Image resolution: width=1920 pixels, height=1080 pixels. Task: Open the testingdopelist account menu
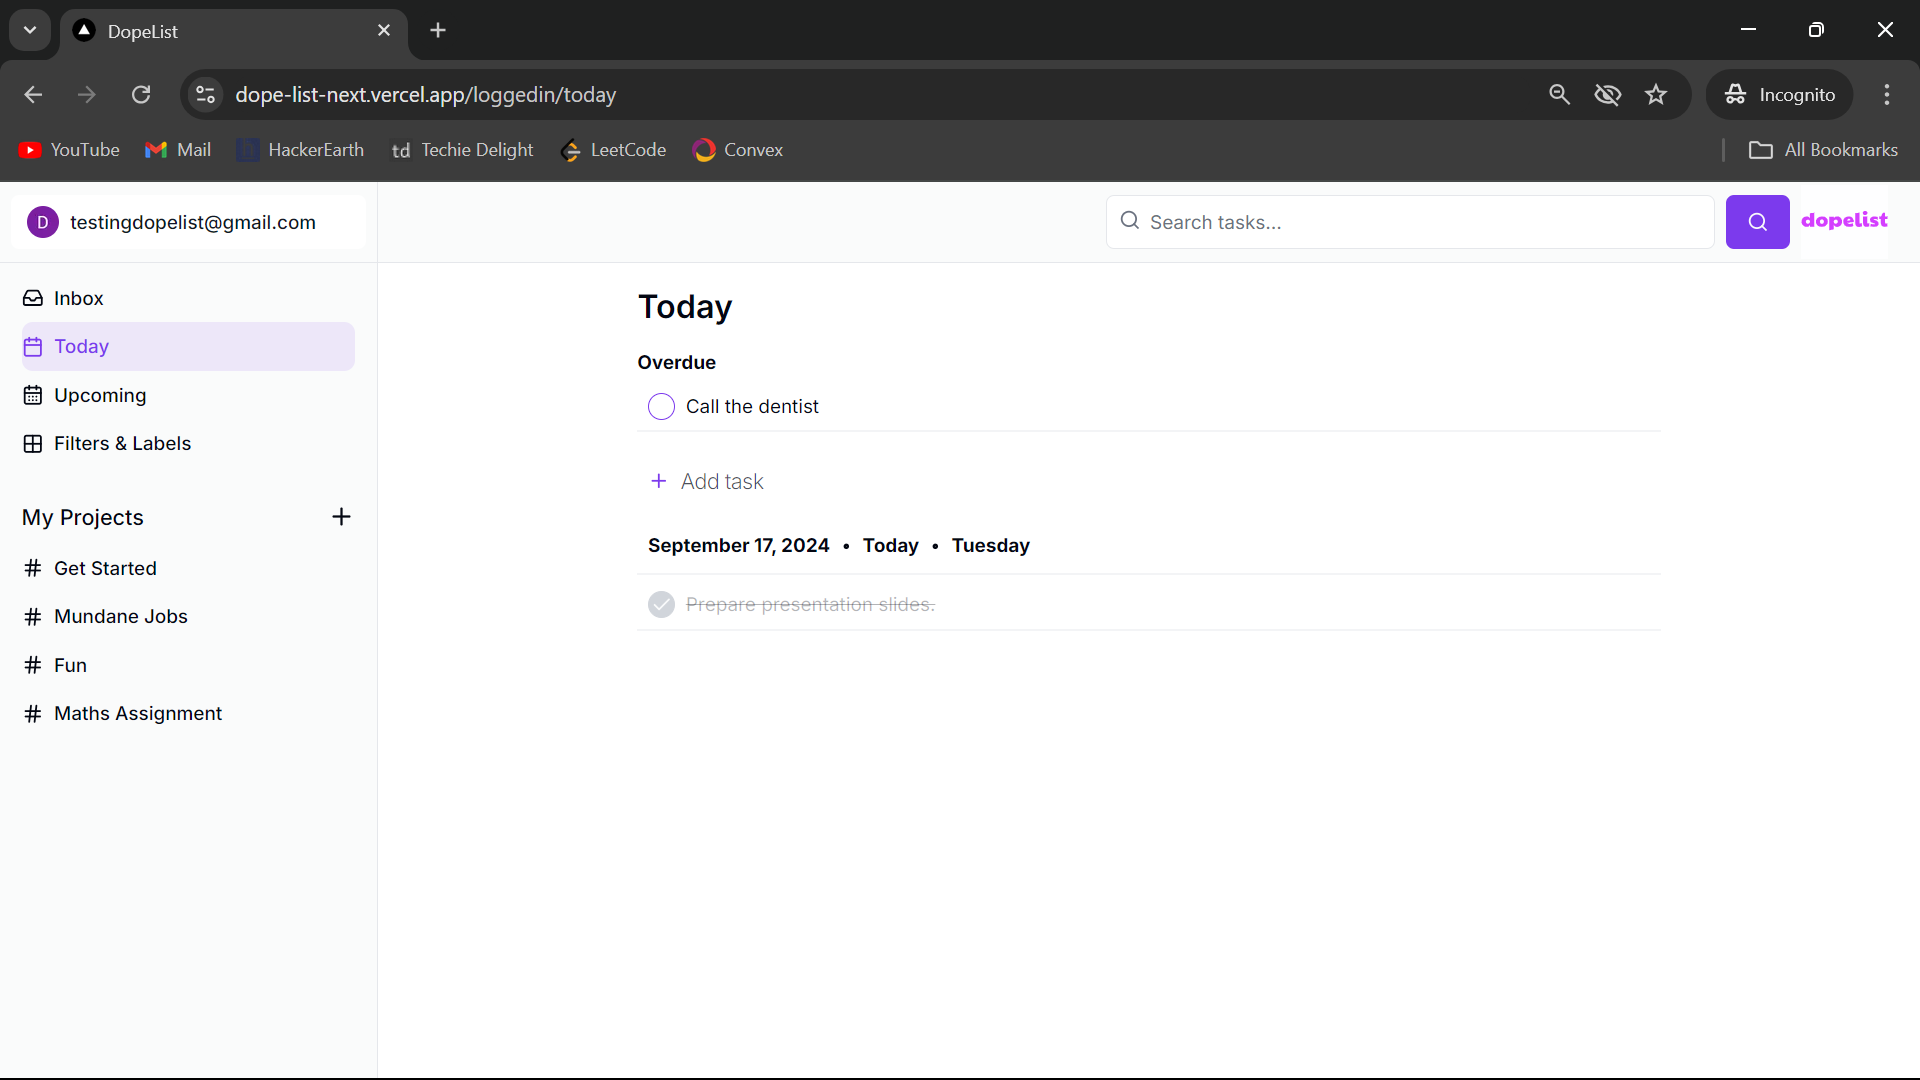click(x=188, y=222)
